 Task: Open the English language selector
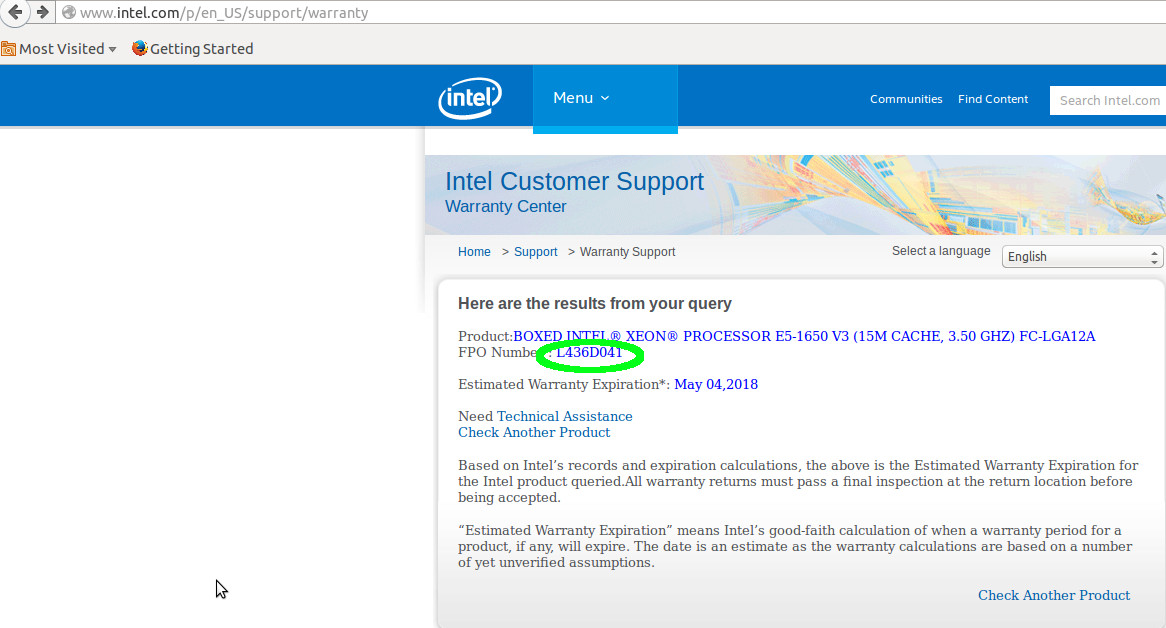pyautogui.click(x=1082, y=257)
